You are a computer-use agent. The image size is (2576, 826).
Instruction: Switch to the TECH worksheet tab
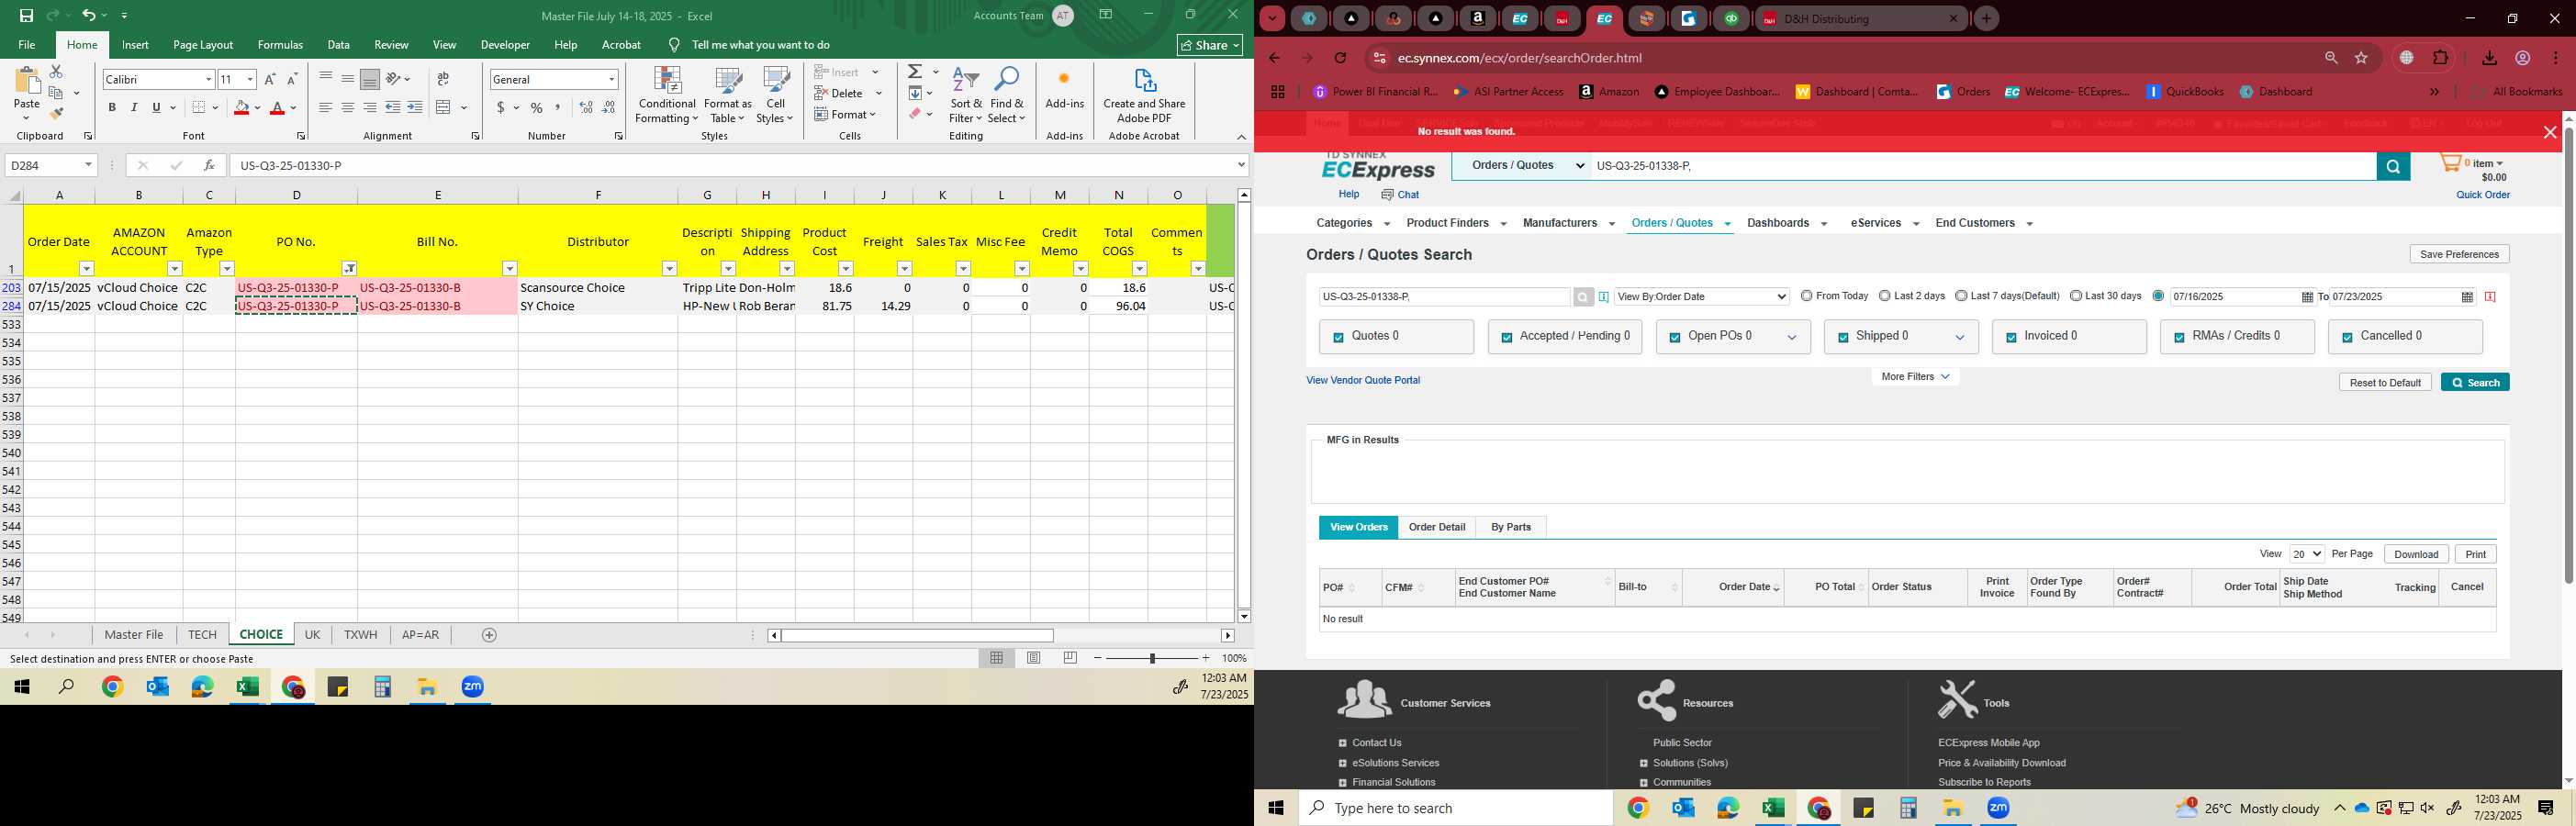tap(202, 635)
